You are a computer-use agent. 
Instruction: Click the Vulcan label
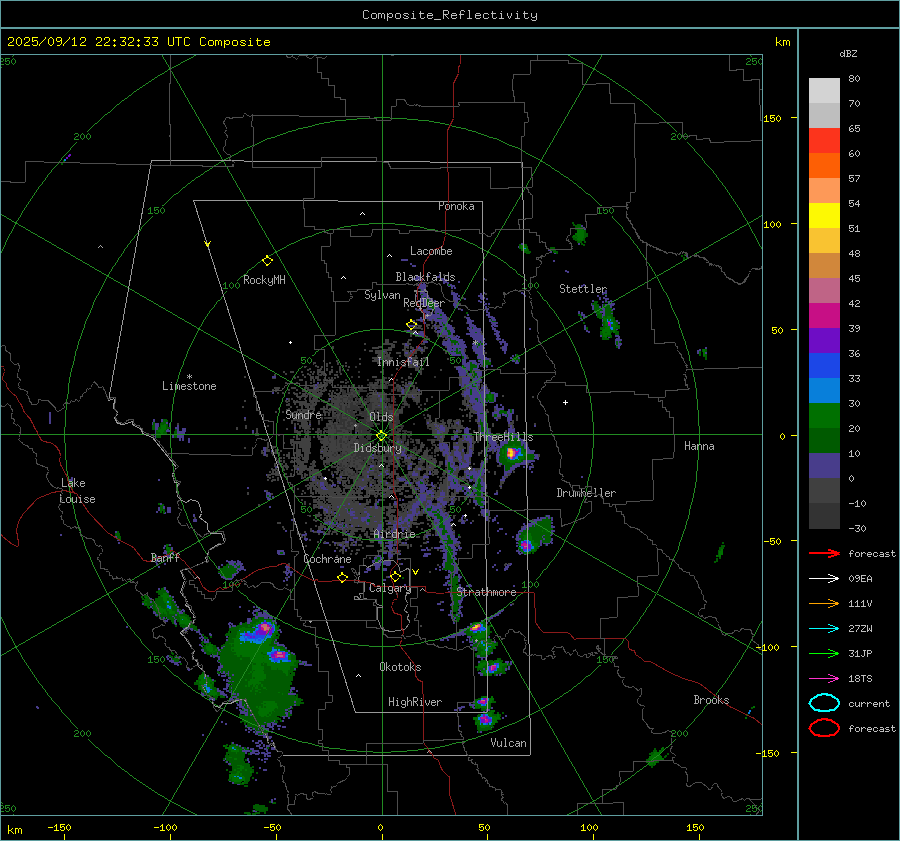click(509, 743)
